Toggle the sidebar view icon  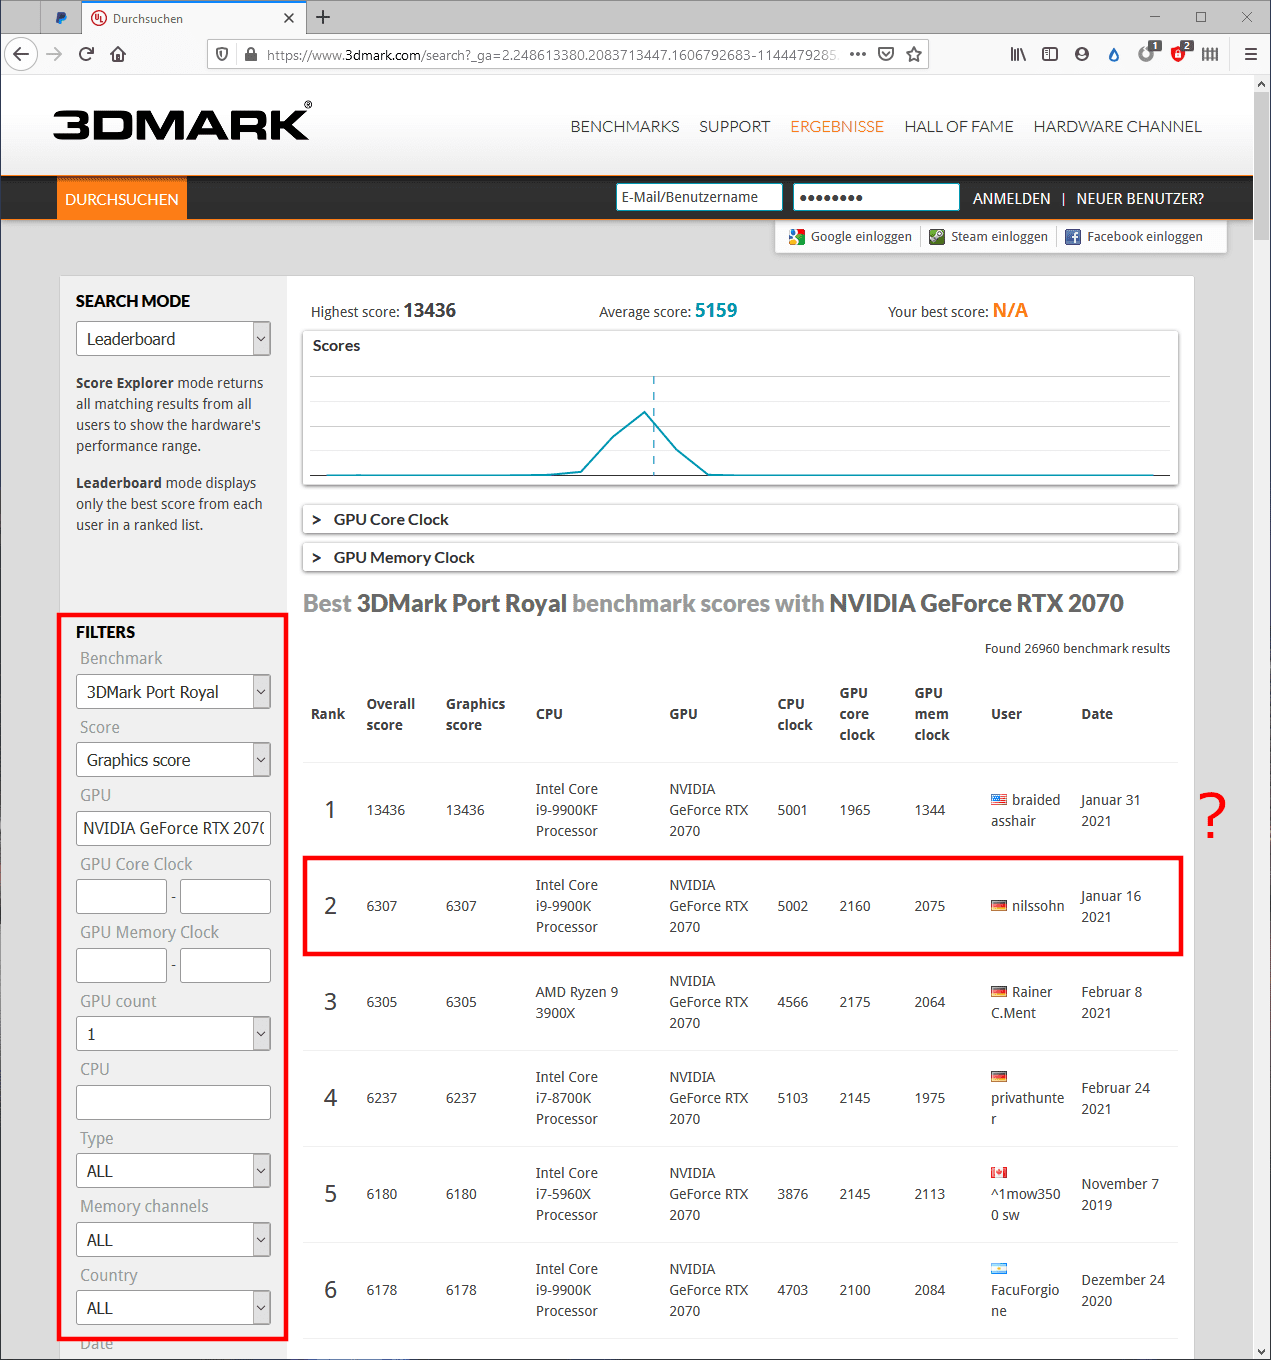[x=1050, y=54]
